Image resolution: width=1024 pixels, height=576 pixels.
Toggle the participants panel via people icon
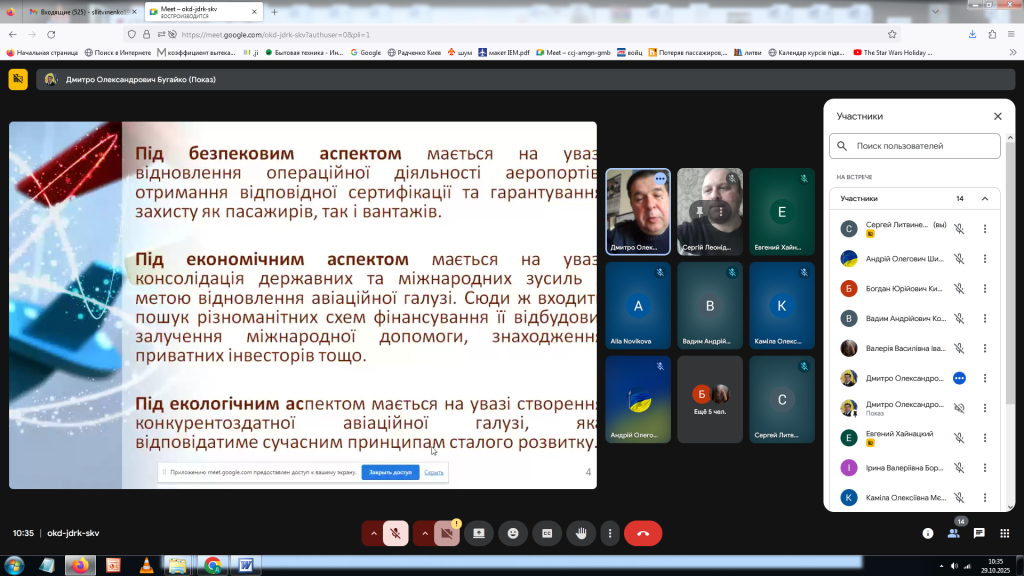point(953,533)
